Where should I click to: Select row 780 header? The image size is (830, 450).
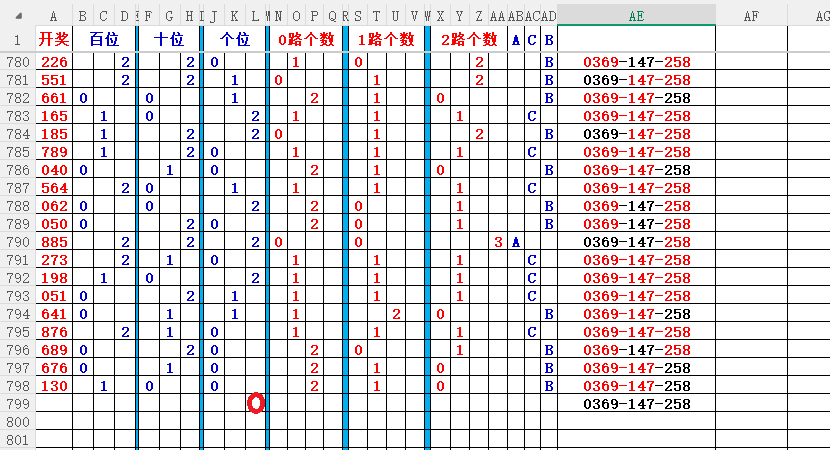pyautogui.click(x=17, y=62)
